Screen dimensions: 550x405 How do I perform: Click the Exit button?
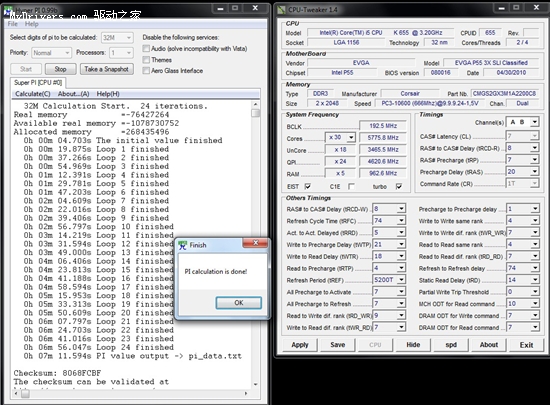pos(526,345)
